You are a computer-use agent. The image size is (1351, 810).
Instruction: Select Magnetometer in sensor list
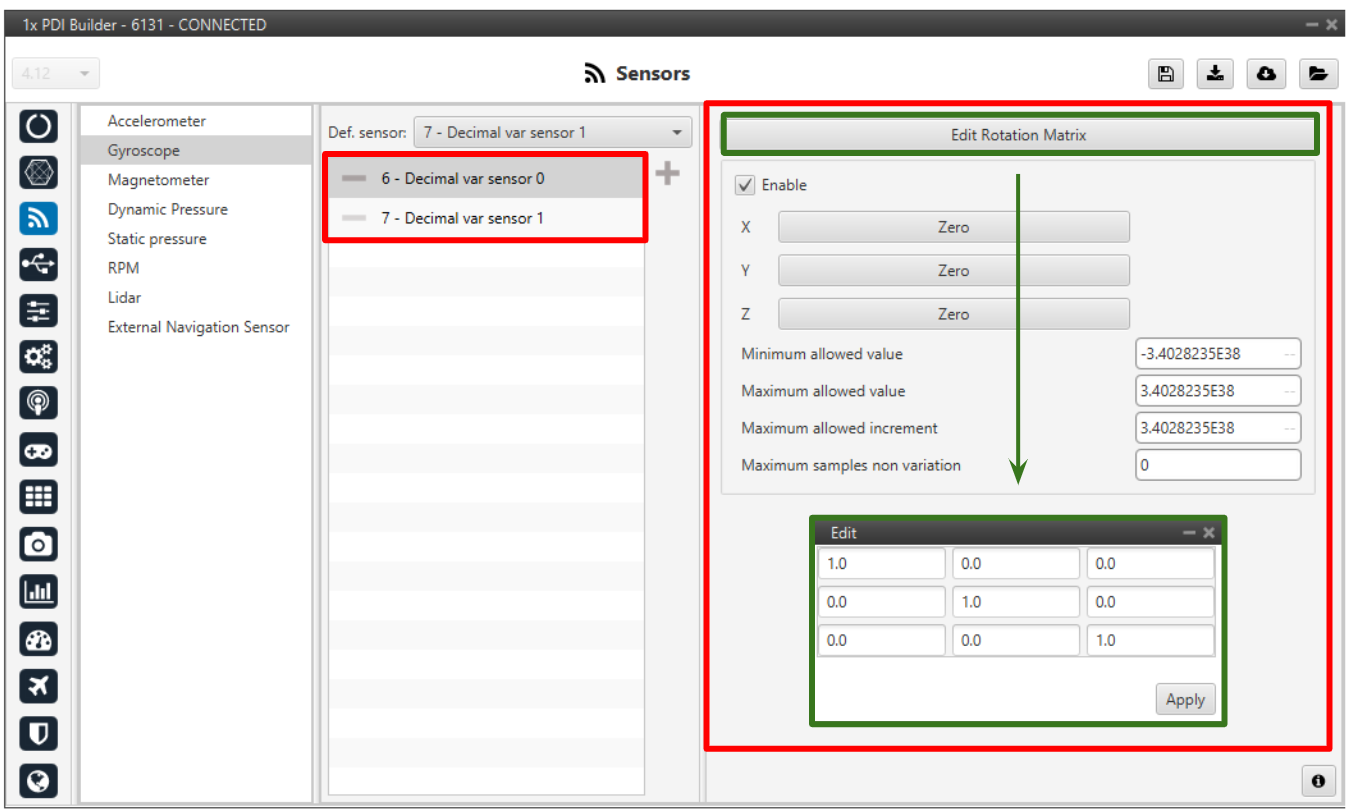pyautogui.click(x=158, y=180)
